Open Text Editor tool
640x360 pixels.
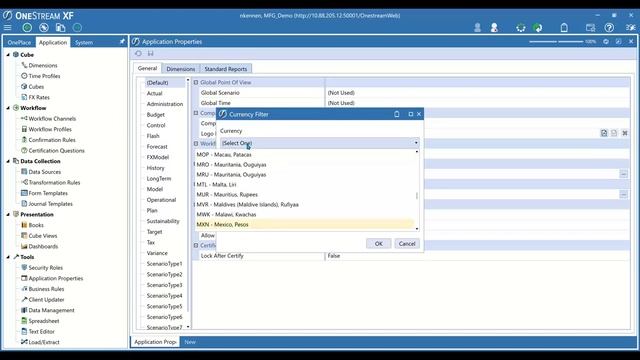coord(41,331)
